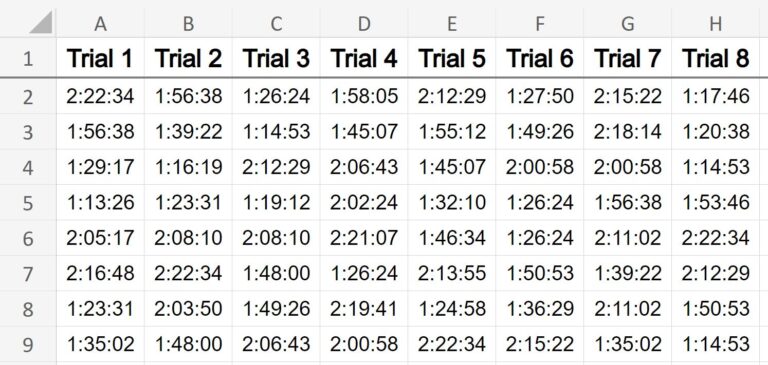The height and width of the screenshot is (365, 768).
Task: Select cell G3 with 2:18:14
Action: tap(628, 131)
